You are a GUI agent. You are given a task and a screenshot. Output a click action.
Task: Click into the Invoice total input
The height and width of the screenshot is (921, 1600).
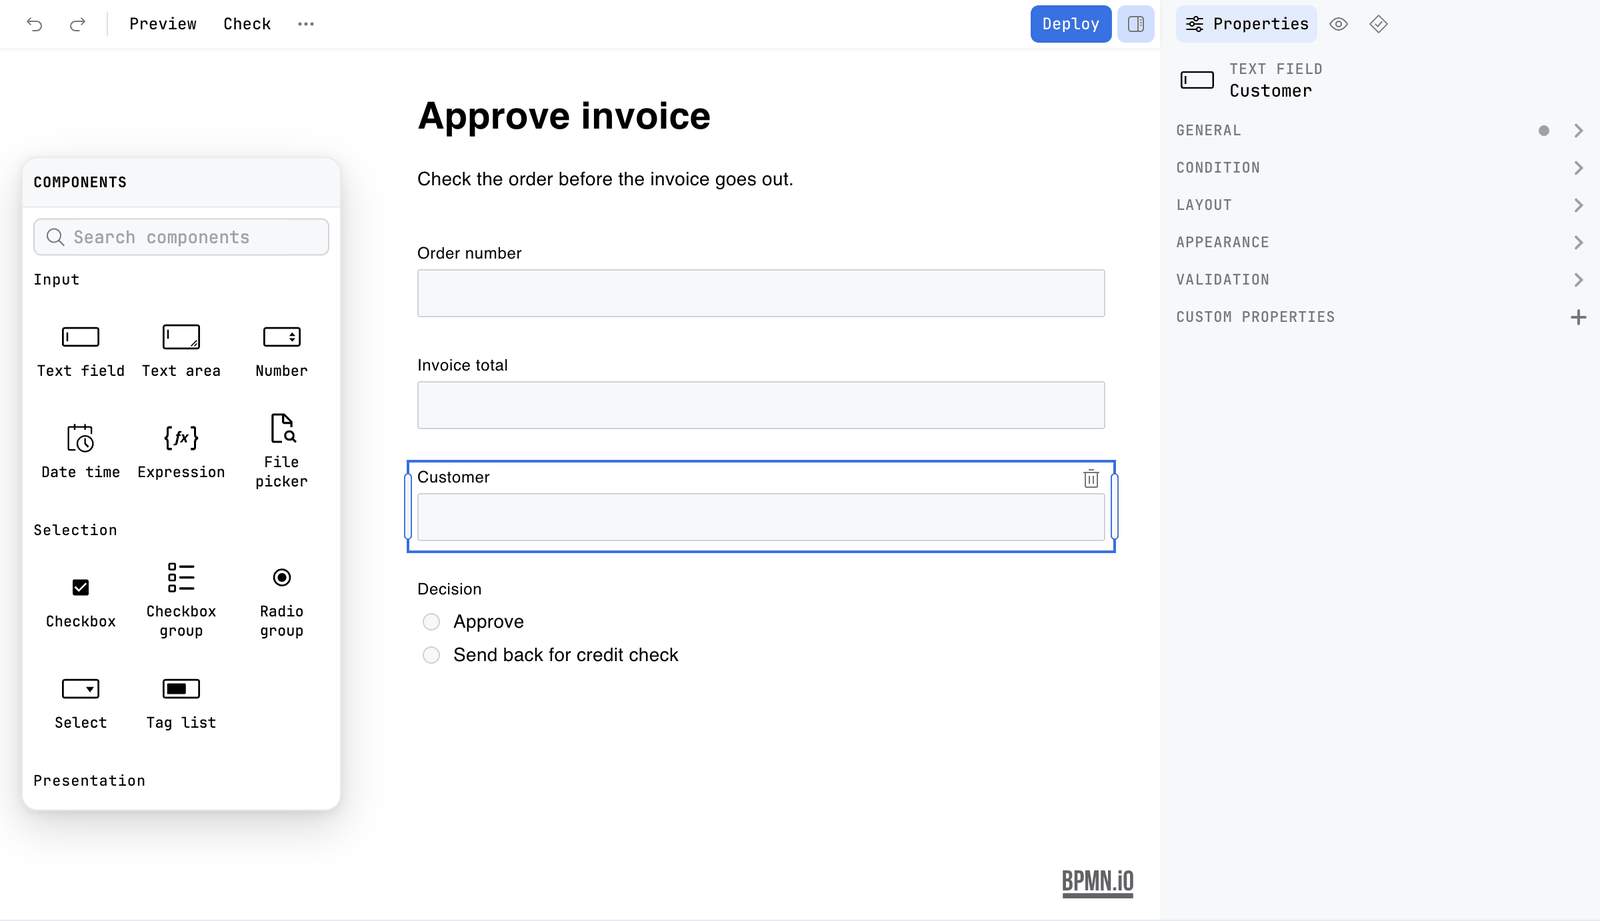pyautogui.click(x=761, y=405)
